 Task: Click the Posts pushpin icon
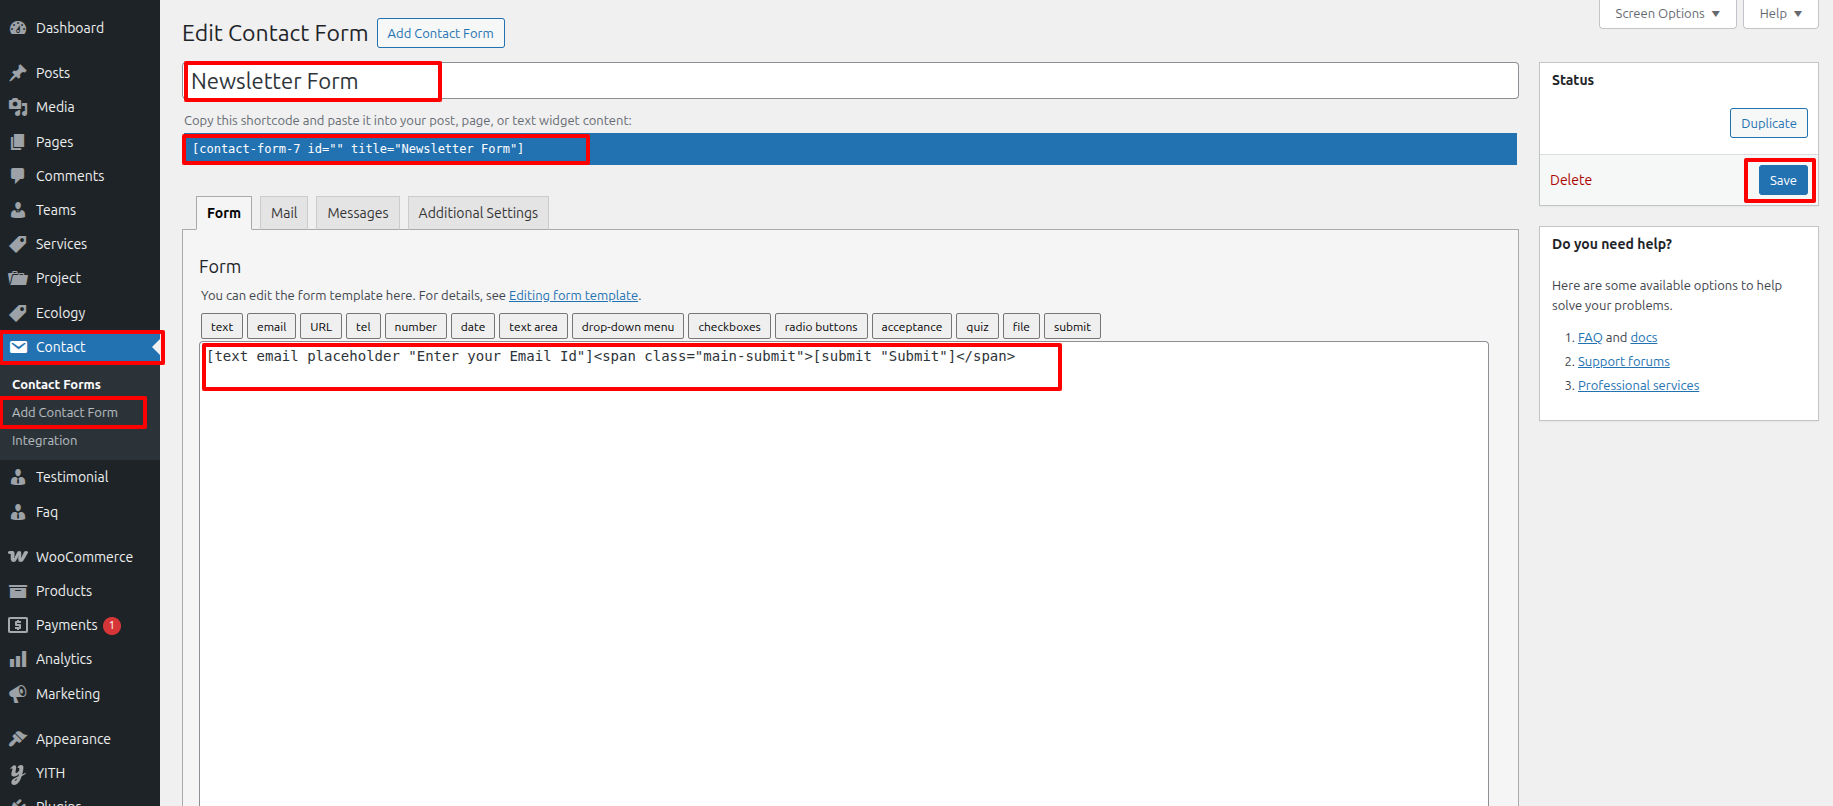tap(18, 73)
